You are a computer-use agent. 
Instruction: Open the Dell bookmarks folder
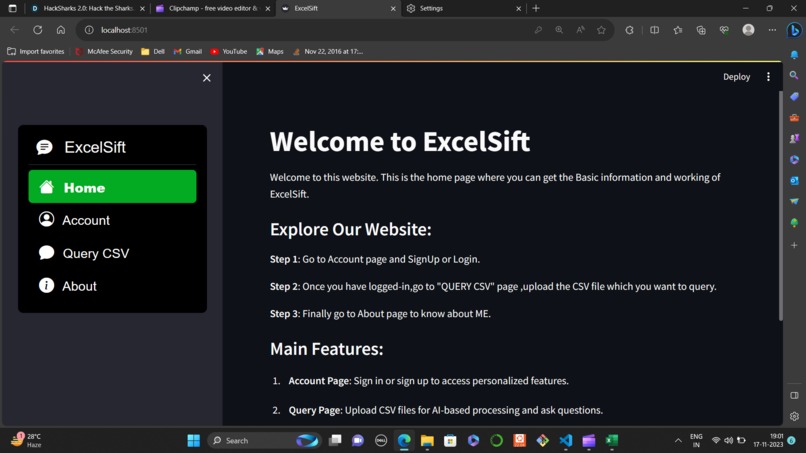(x=153, y=51)
